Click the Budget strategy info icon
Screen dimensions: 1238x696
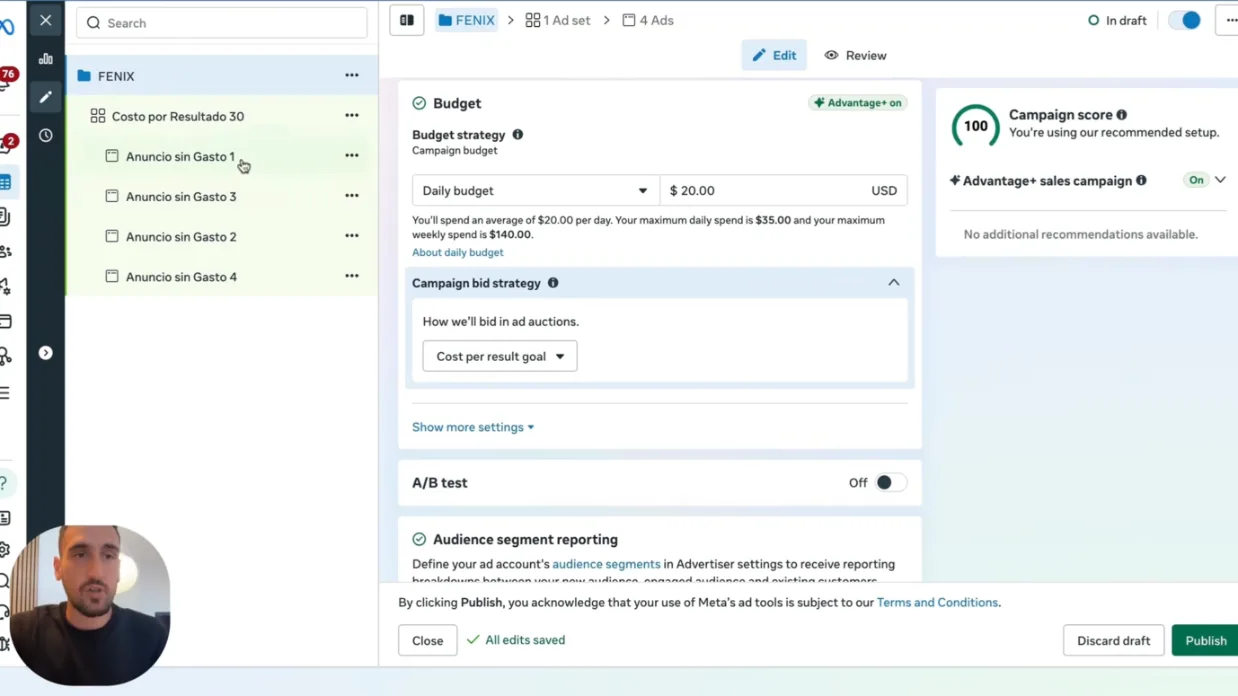(518, 134)
